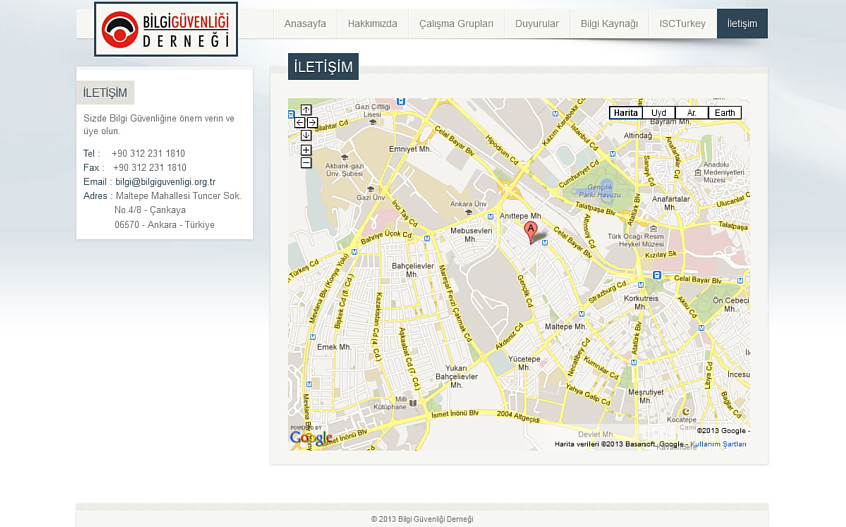This screenshot has height=527, width=846.
Task: Click the 'Mebusevleri Mh.' map label
Action: pyautogui.click(x=471, y=235)
